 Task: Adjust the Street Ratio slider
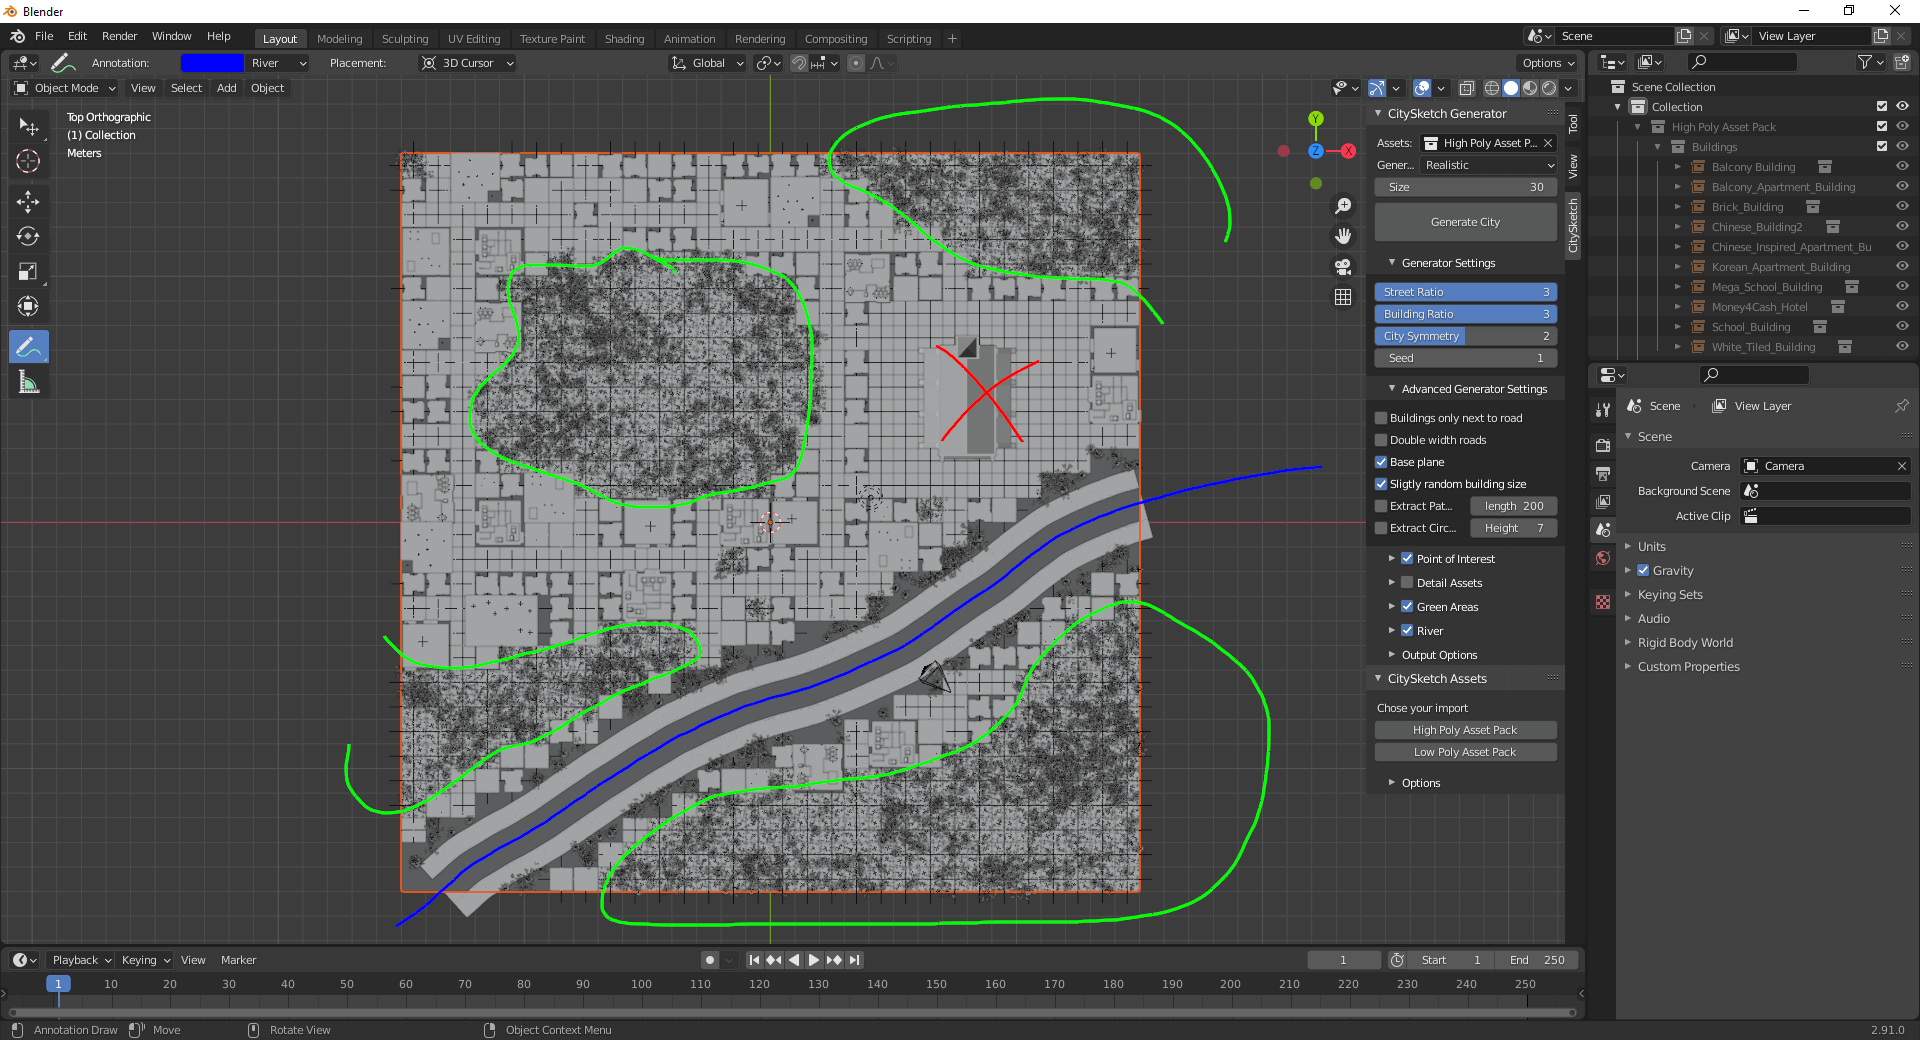[x=1465, y=292]
